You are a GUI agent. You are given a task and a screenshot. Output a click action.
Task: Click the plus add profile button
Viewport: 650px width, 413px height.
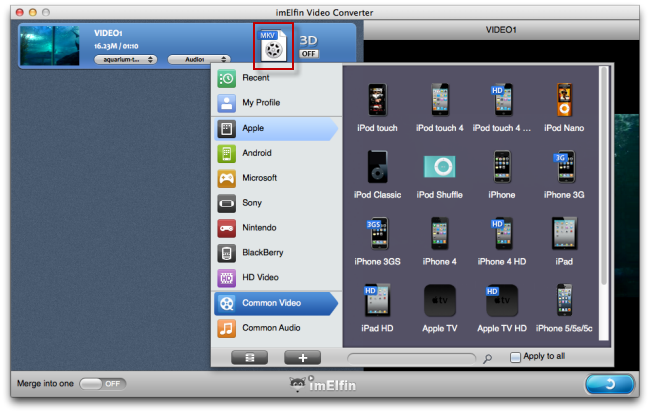coord(303,358)
